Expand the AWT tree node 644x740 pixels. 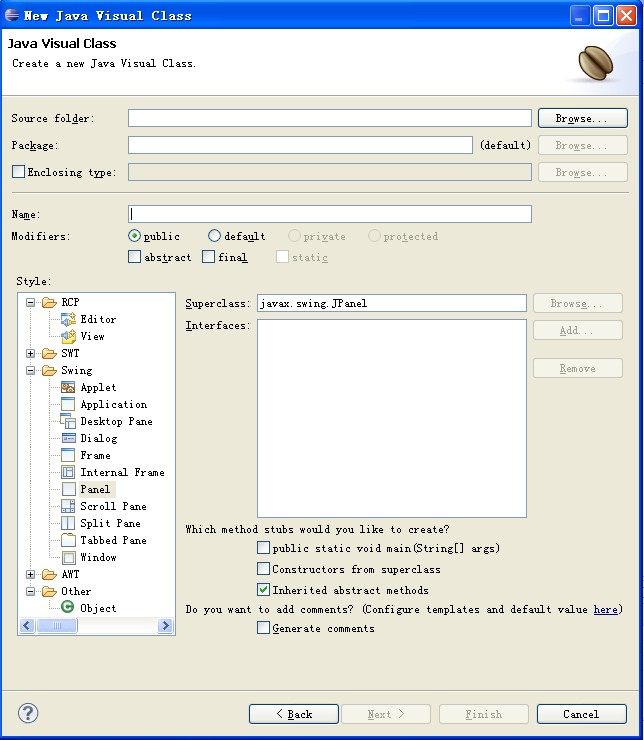click(x=31, y=574)
